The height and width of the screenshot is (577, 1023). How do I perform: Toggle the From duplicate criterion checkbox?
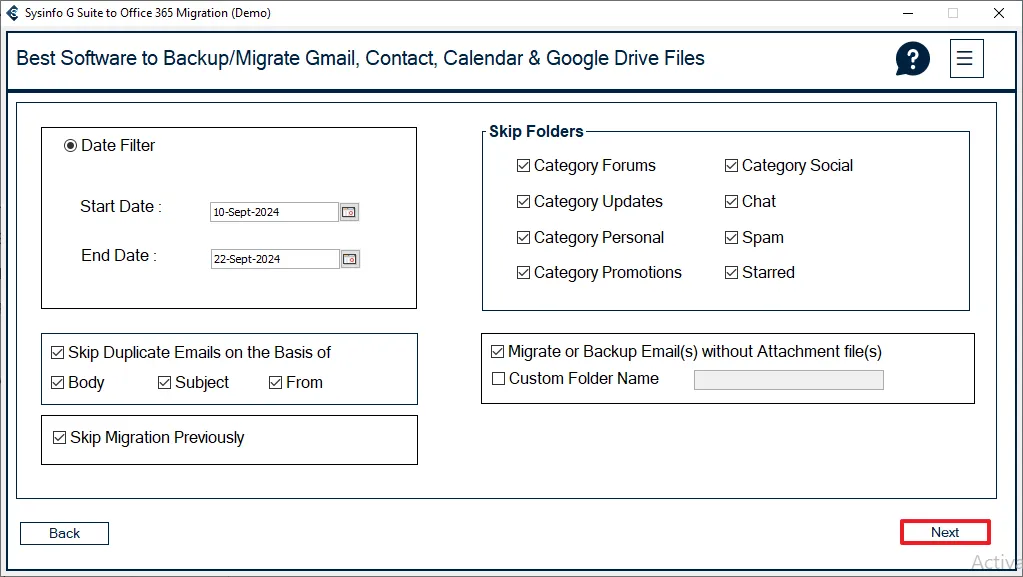275,382
